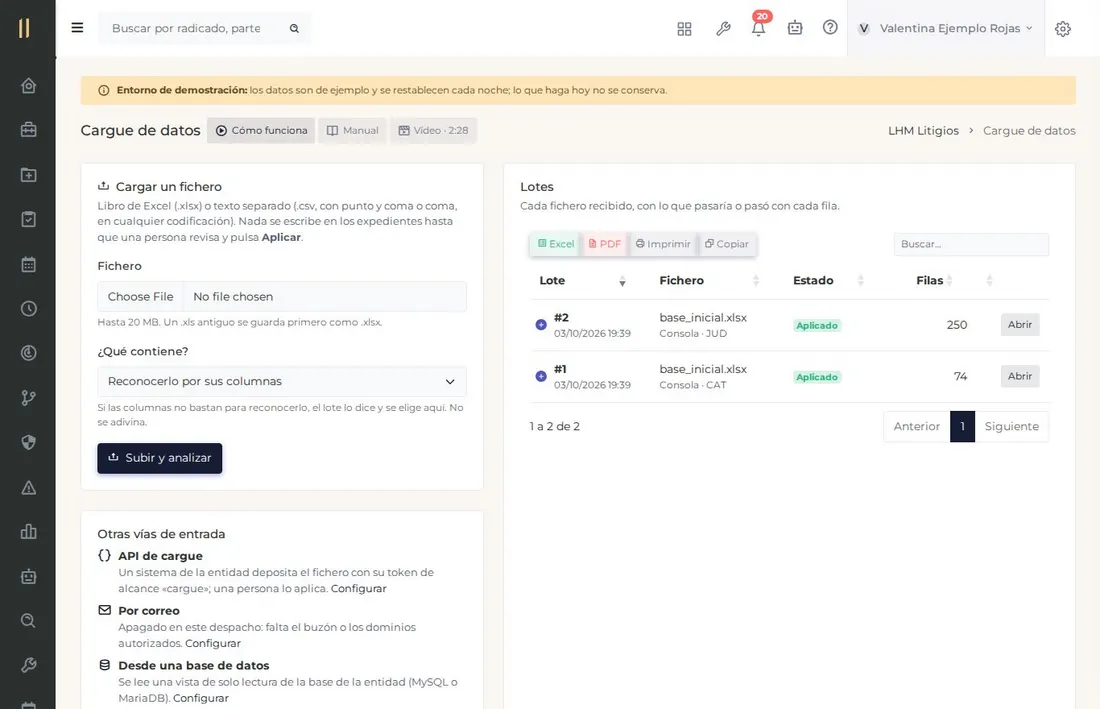Click the Imprimir button

point(663,244)
